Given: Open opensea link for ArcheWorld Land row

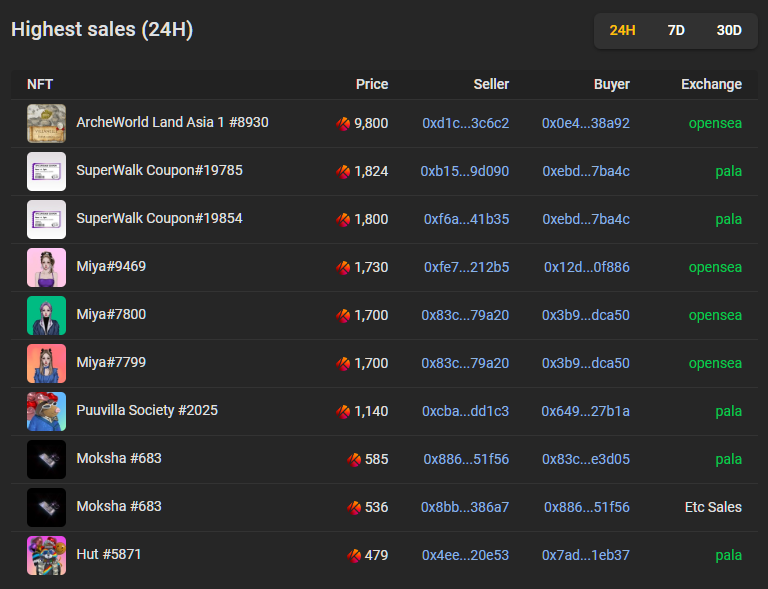Looking at the screenshot, I should (715, 123).
